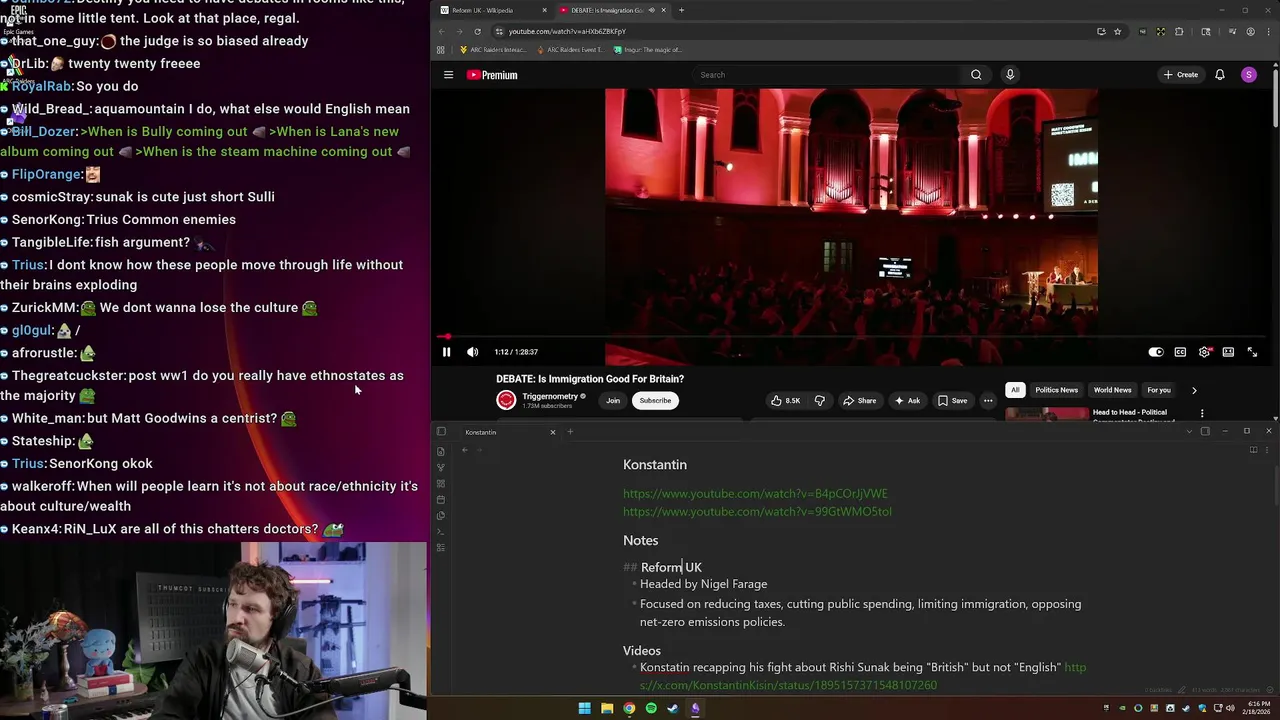1280x720 pixels.
Task: Open the YouTube account avatar menu
Action: pyautogui.click(x=1248, y=75)
